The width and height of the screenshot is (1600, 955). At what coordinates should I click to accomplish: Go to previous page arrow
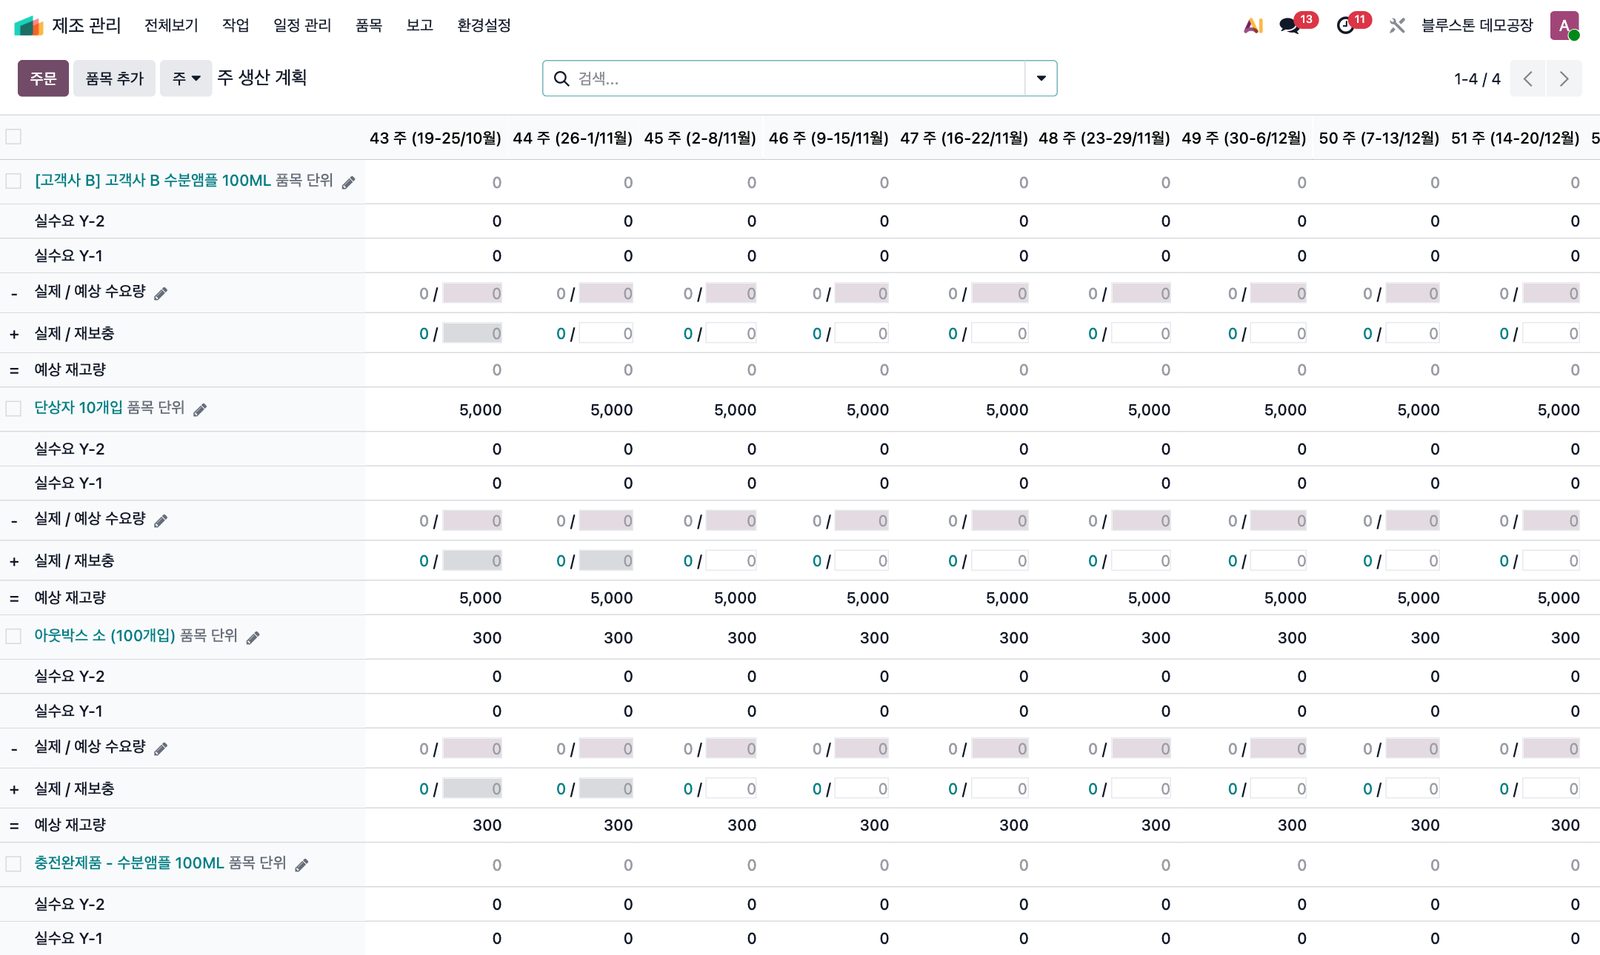coord(1528,78)
